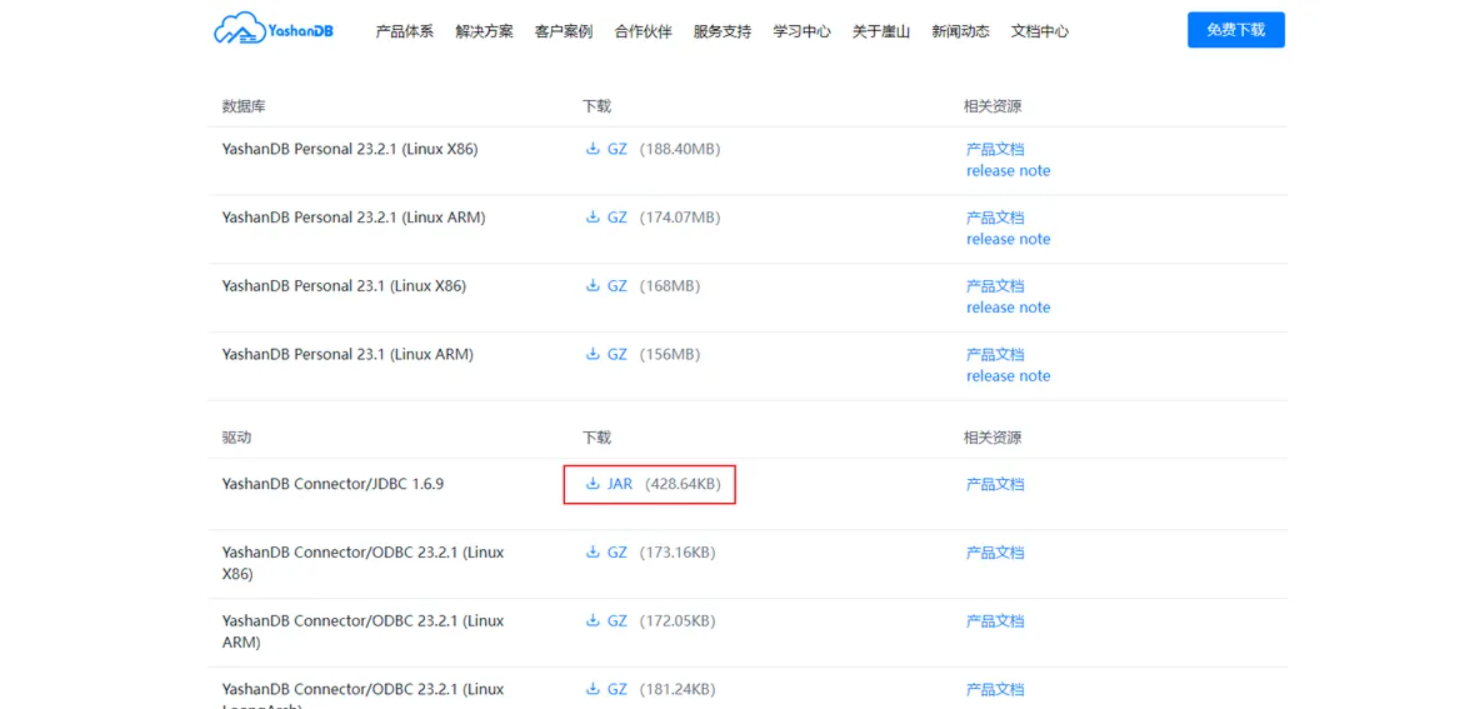Open 产品文档 for Personal 23.2.1 Linux ARM
Image resolution: width=1472 pixels, height=709 pixels.
(x=995, y=217)
